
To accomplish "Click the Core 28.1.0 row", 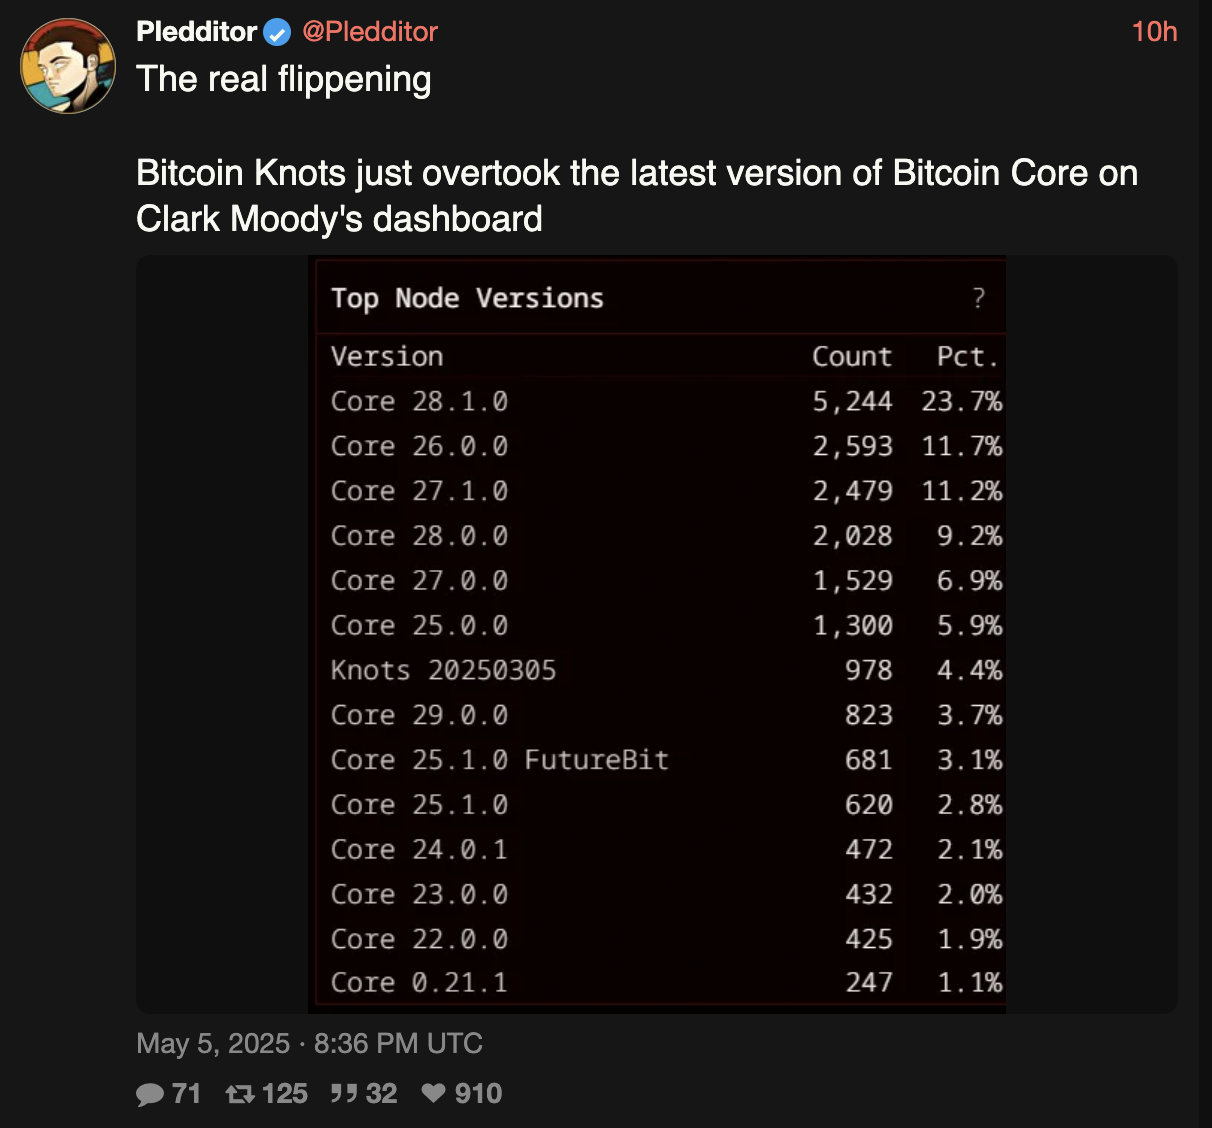I will click(666, 401).
